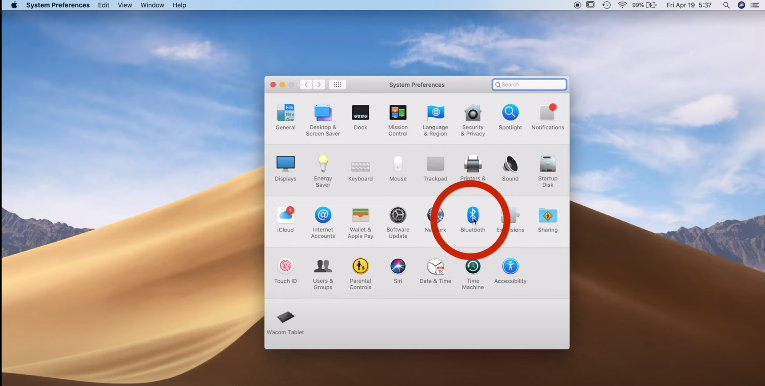Open Time Machine preferences
765x386 pixels.
tap(473, 273)
